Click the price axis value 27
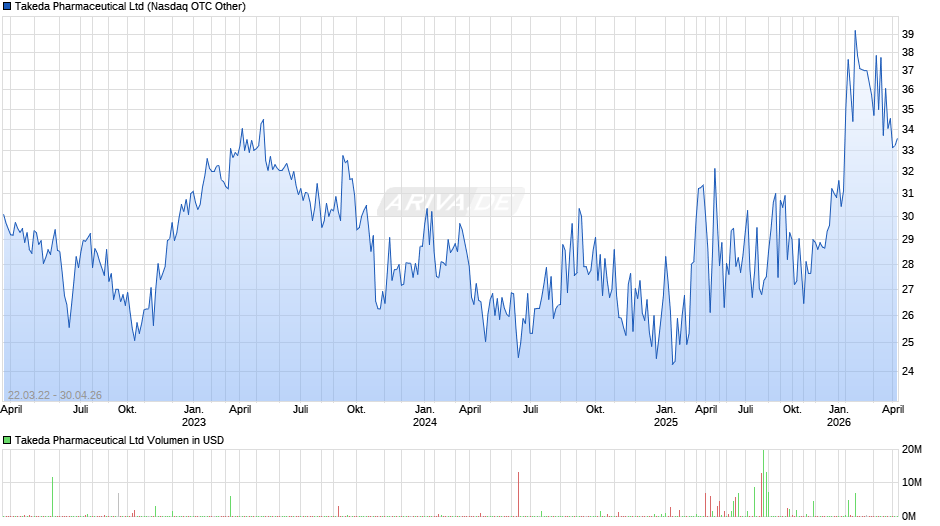 [x=908, y=289]
